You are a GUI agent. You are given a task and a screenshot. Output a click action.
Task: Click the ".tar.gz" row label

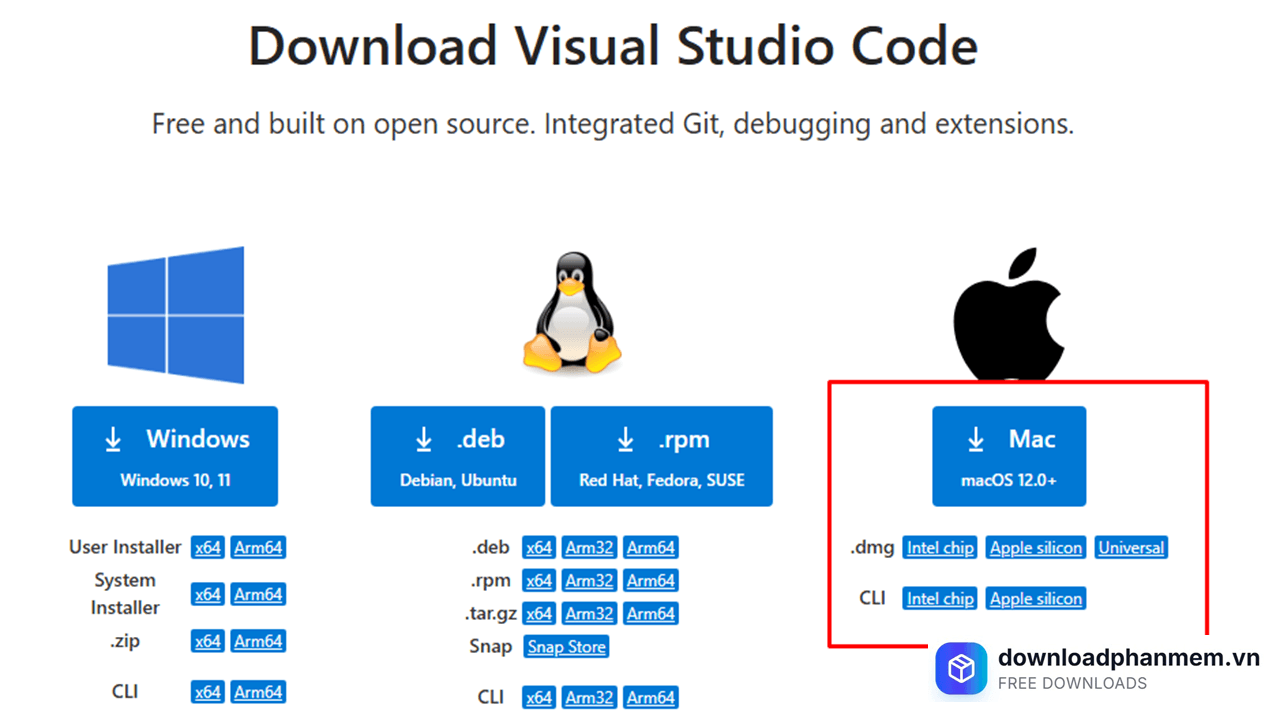pos(490,614)
